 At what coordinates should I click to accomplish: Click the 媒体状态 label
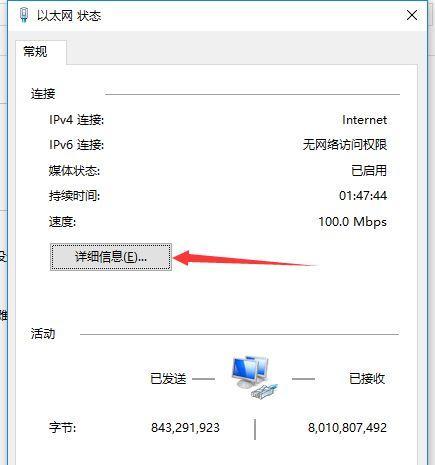pos(74,171)
